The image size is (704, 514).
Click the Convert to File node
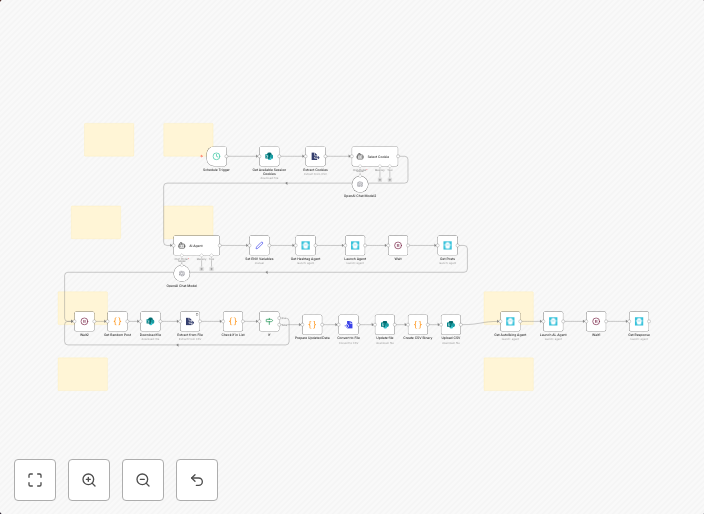click(x=348, y=324)
